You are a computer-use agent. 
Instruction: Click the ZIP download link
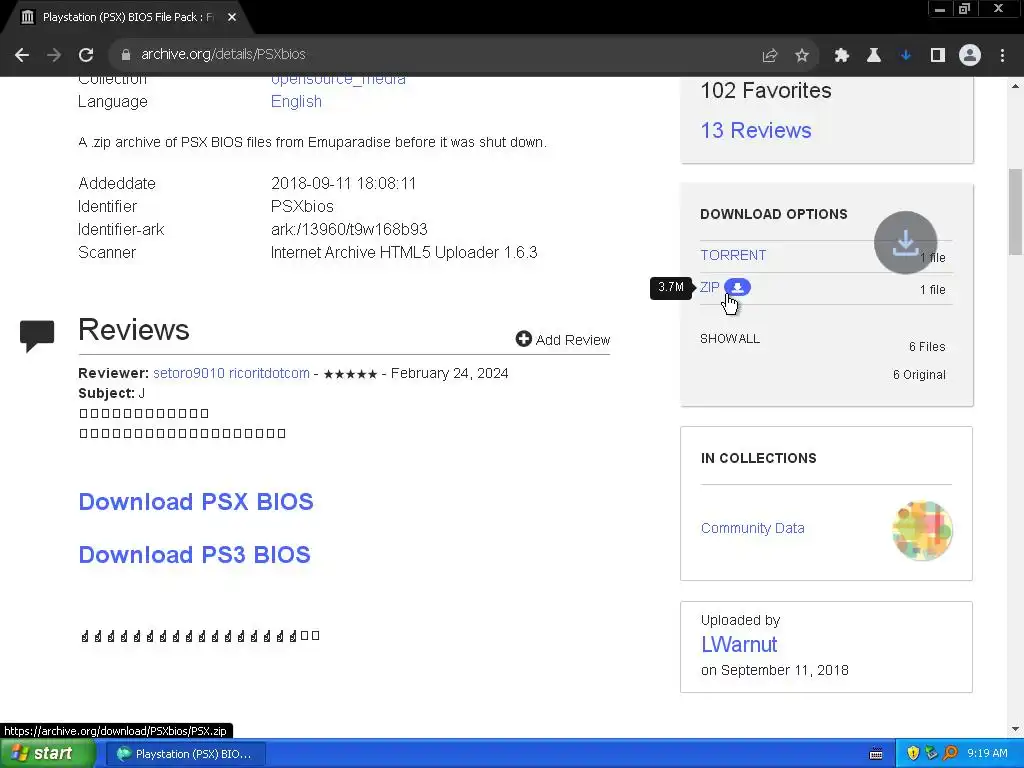[709, 287]
